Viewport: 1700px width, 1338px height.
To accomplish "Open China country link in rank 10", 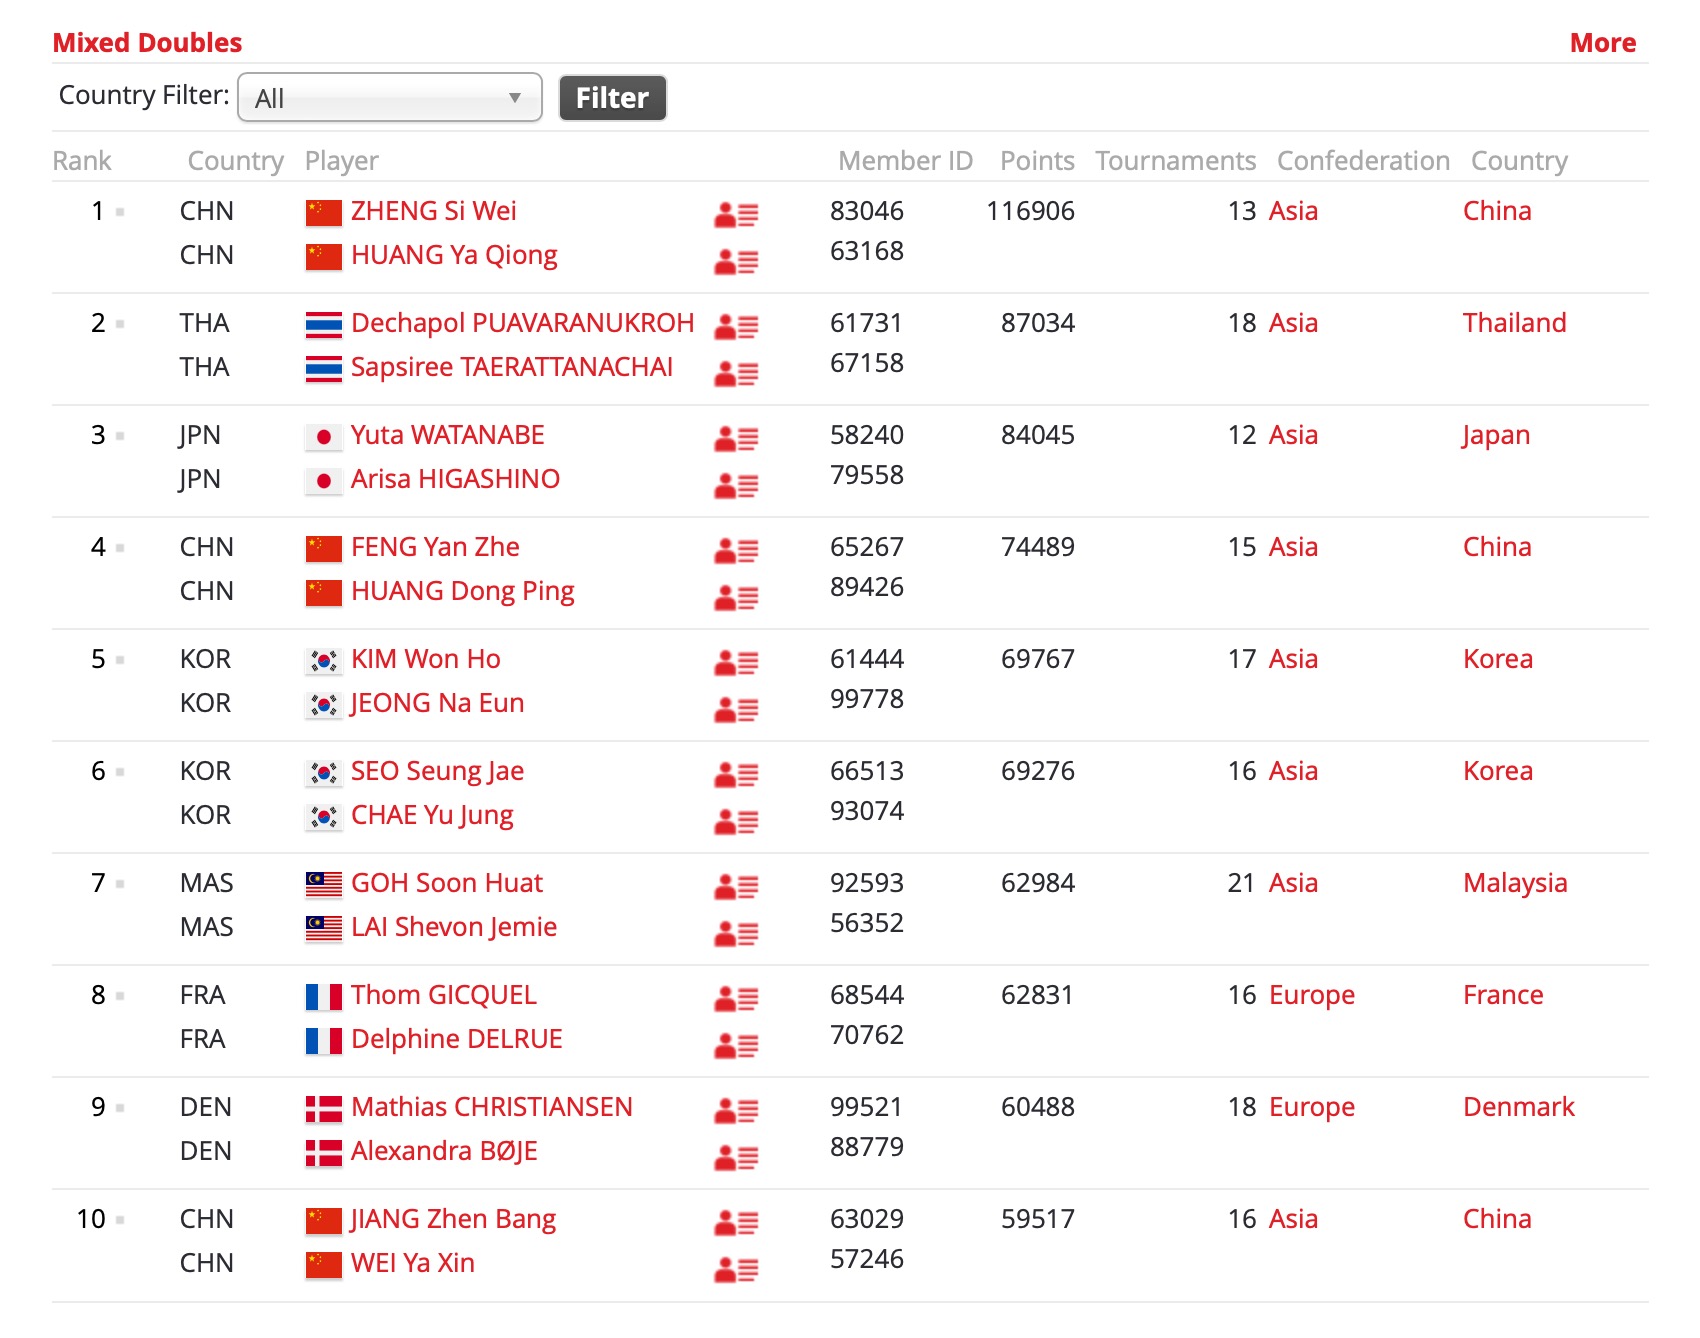I will (1497, 1219).
